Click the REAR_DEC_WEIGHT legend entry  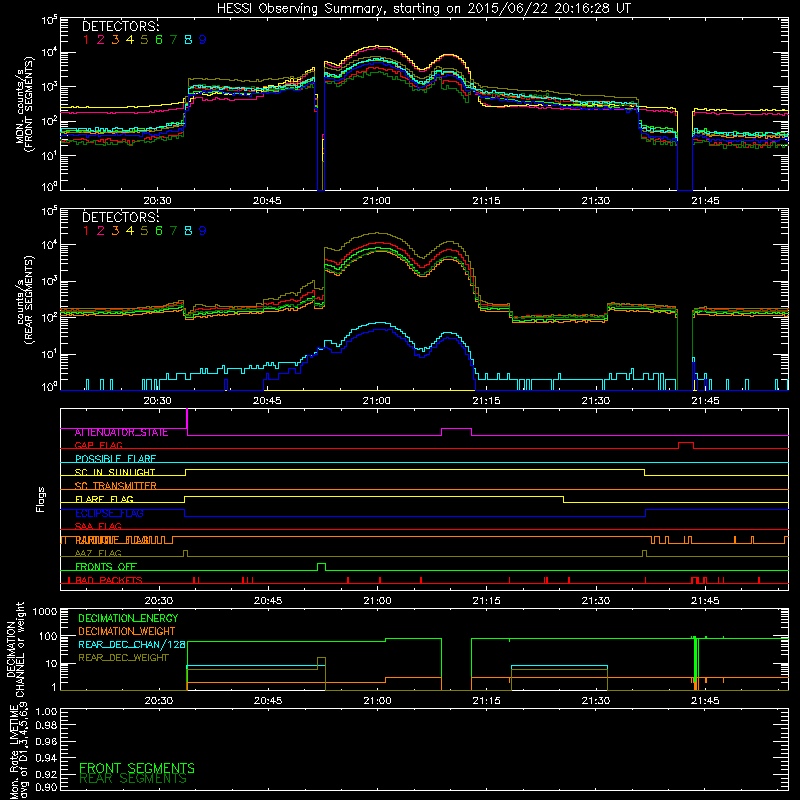tap(123, 658)
